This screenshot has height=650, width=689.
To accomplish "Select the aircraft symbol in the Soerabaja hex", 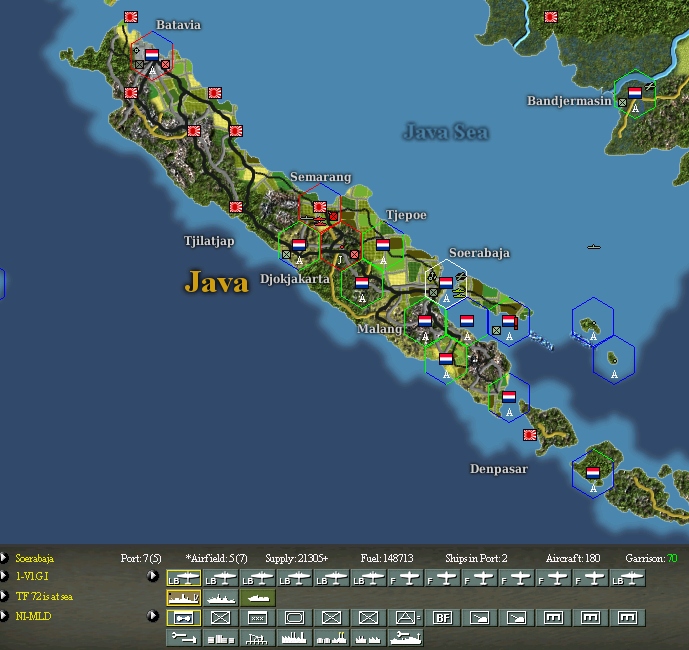I will click(460, 276).
